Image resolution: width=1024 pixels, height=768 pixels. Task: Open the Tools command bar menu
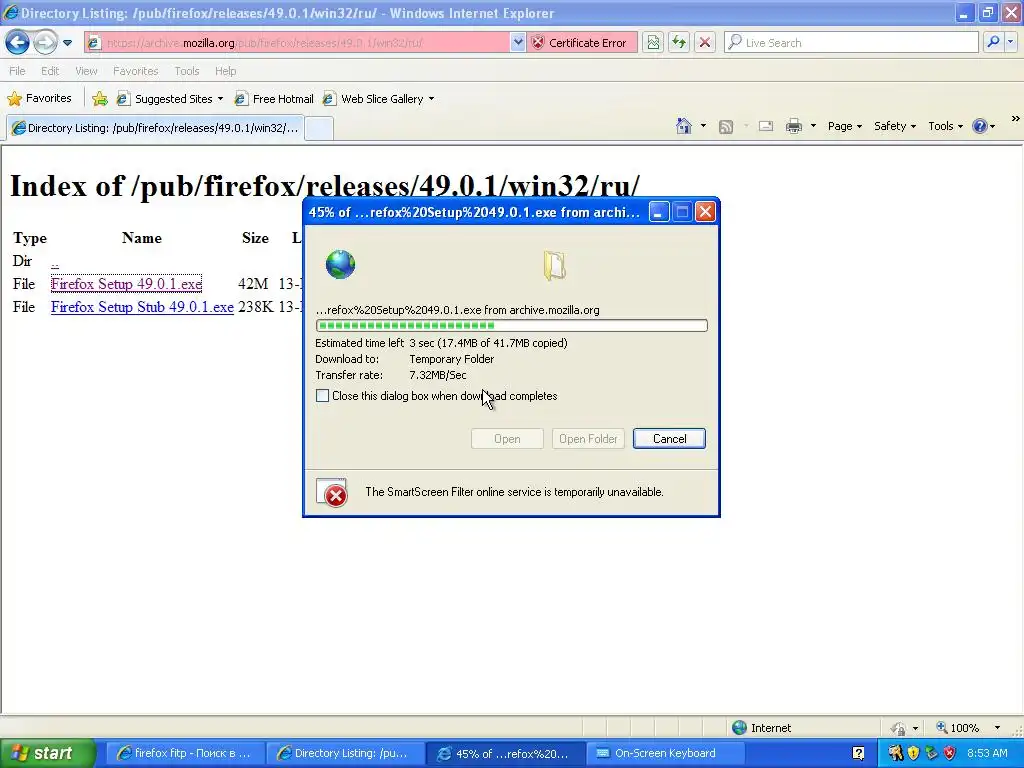tap(945, 126)
